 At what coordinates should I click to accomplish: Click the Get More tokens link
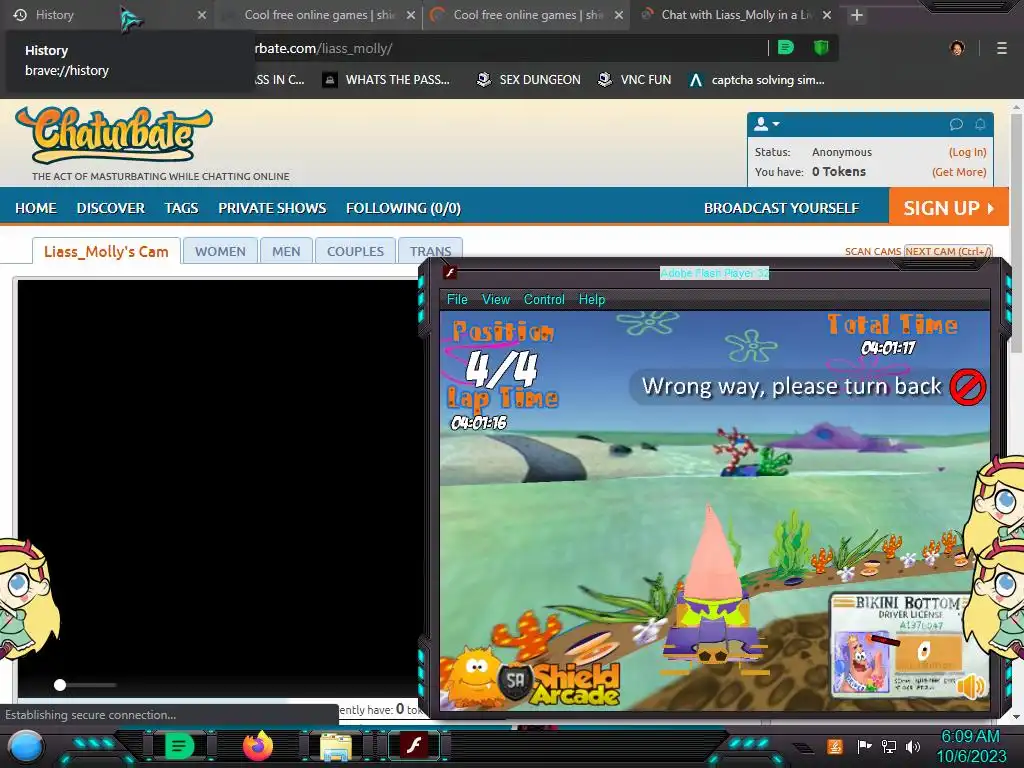[x=959, y=172]
